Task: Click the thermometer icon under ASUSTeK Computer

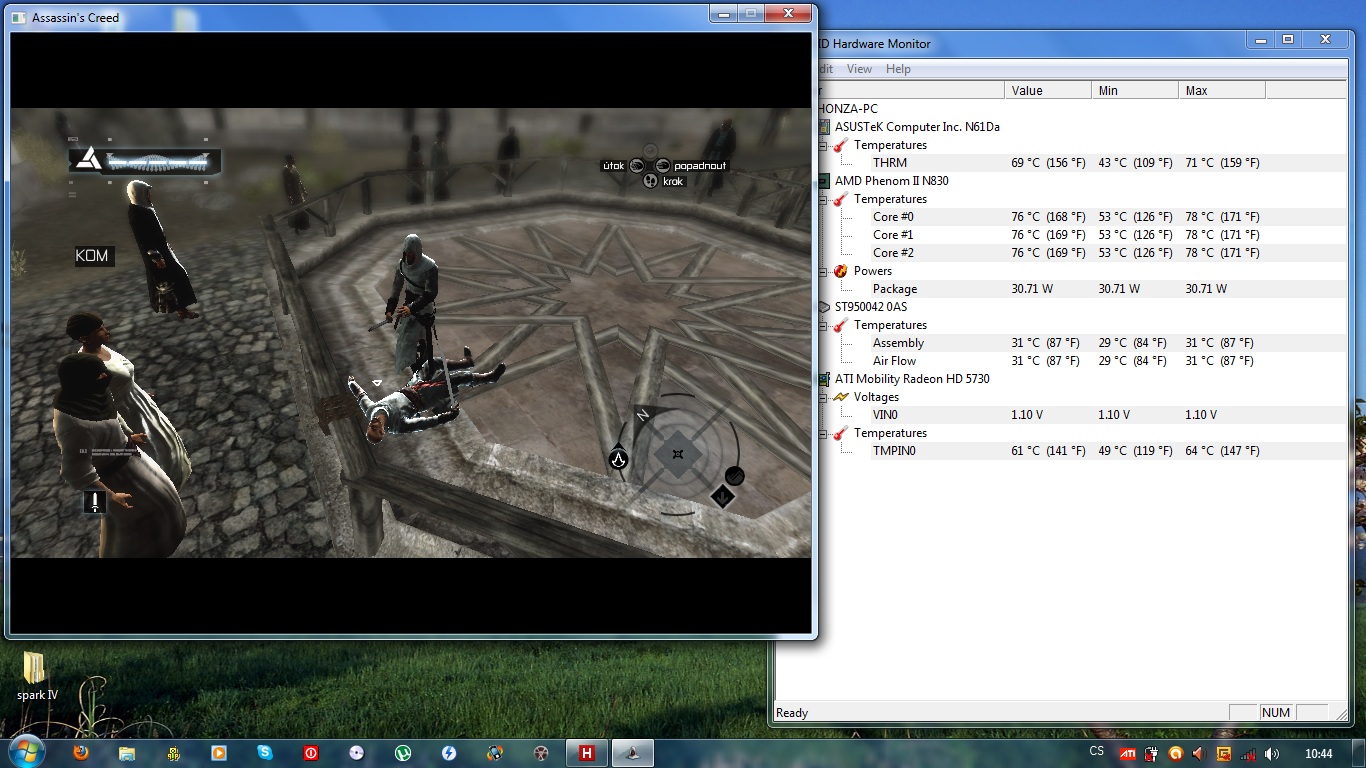Action: [841, 145]
